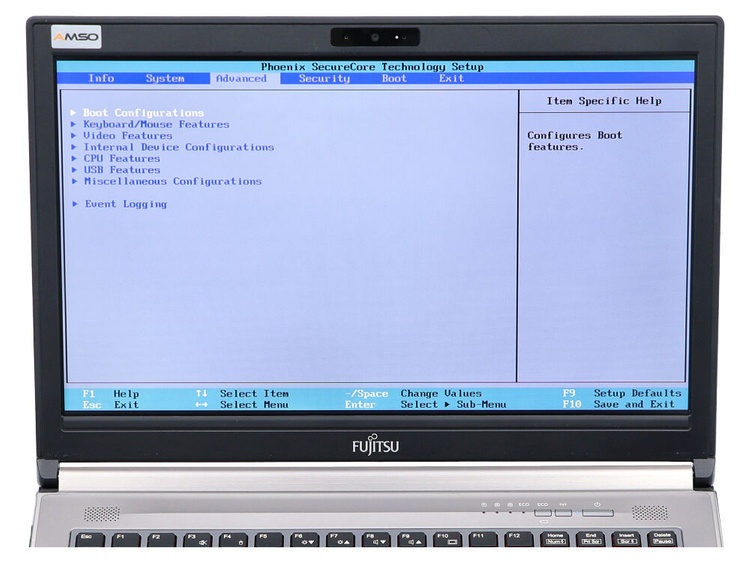Go to the Boot tab
The height and width of the screenshot is (563, 750).
(x=394, y=78)
